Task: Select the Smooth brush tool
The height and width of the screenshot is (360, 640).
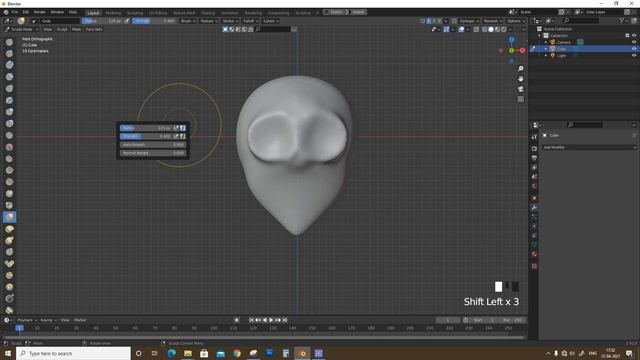Action: pos(9,147)
